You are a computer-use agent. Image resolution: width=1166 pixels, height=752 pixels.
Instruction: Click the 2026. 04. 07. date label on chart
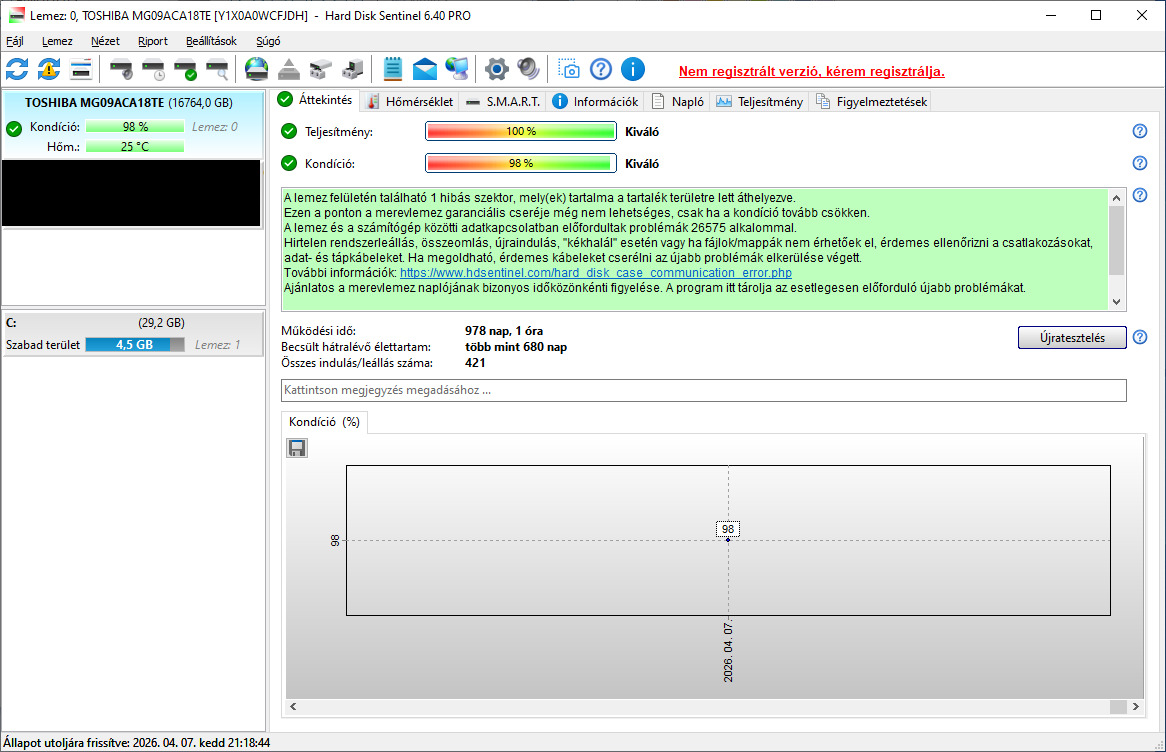tap(728, 652)
